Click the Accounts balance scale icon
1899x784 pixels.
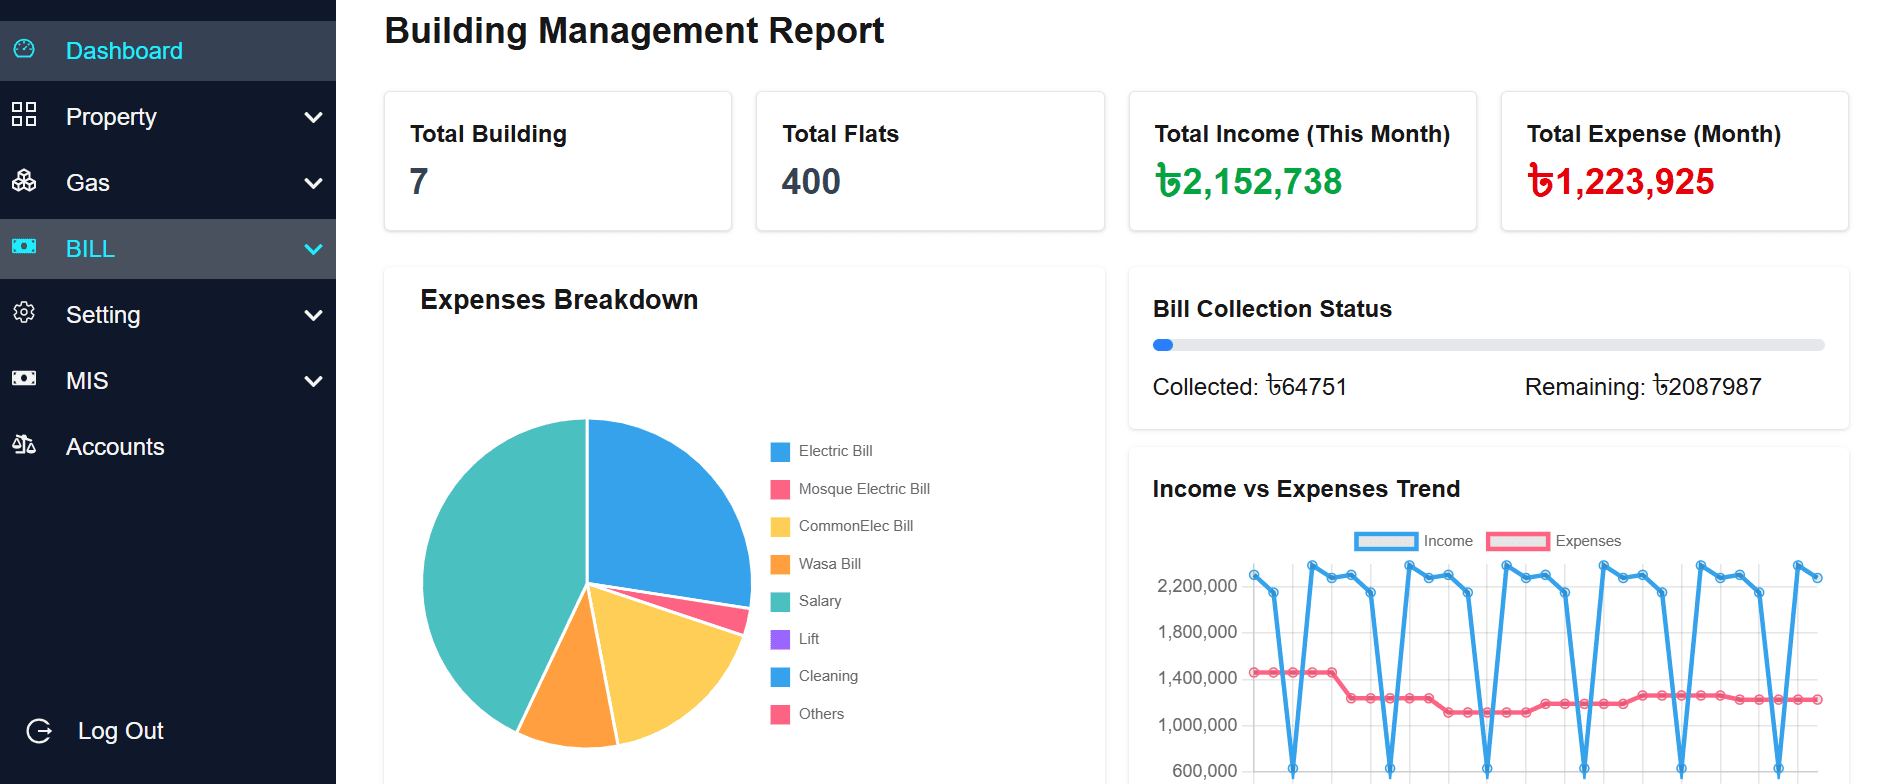pyautogui.click(x=24, y=445)
